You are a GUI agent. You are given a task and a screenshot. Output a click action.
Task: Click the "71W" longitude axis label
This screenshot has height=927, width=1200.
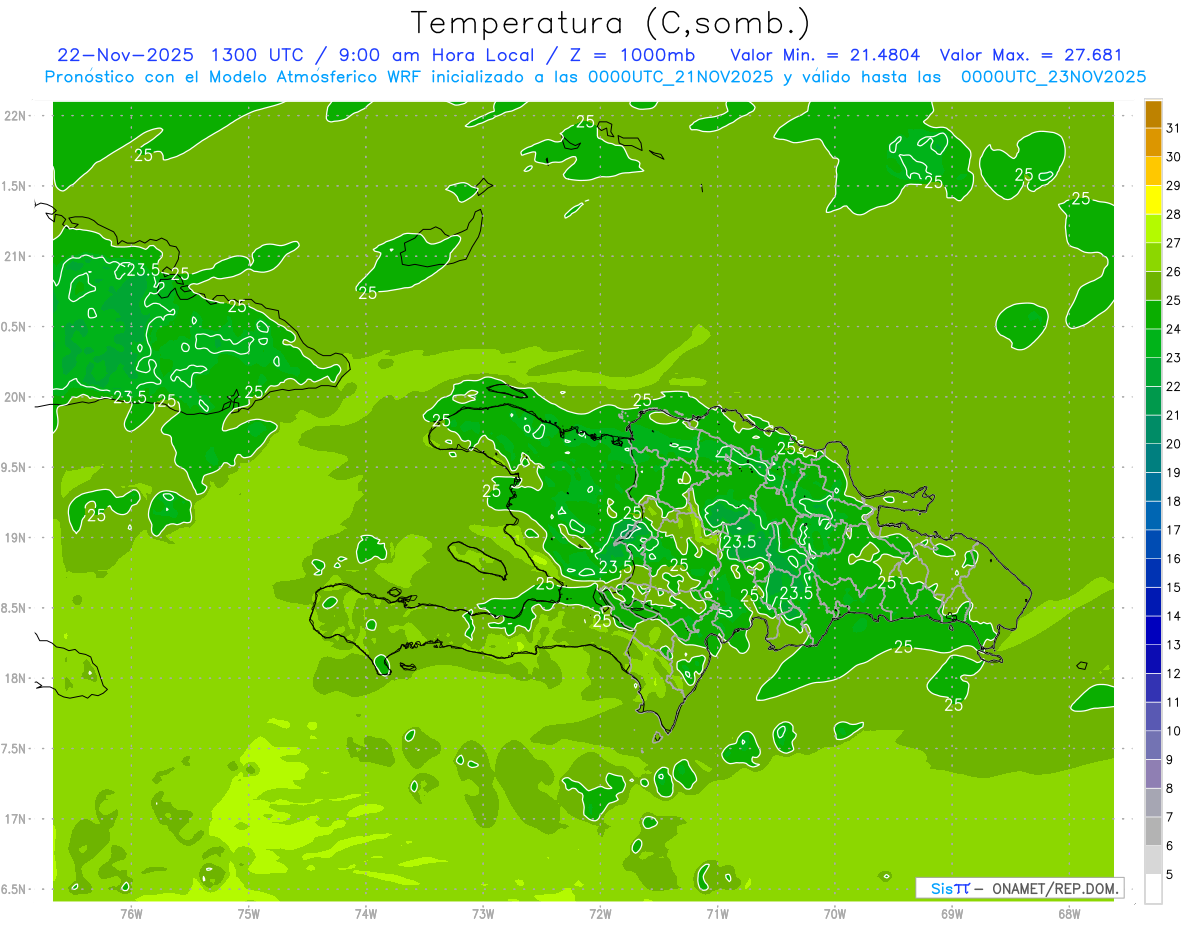(x=717, y=913)
